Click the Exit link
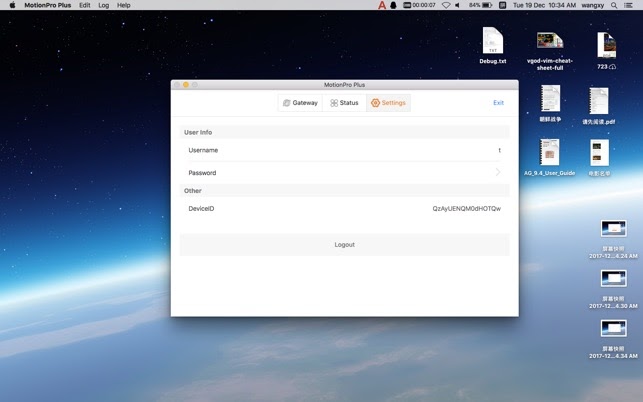The image size is (643, 402). click(x=498, y=103)
